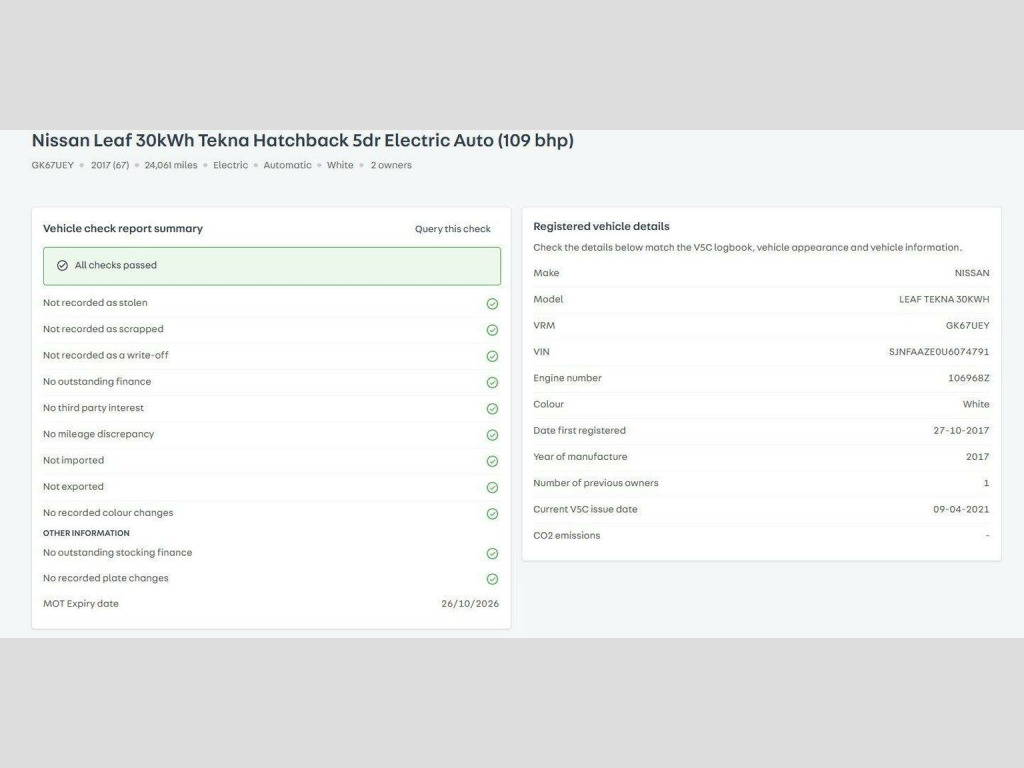Image resolution: width=1024 pixels, height=768 pixels.
Task: Click the Engine number value 106968Z
Action: tap(968, 378)
